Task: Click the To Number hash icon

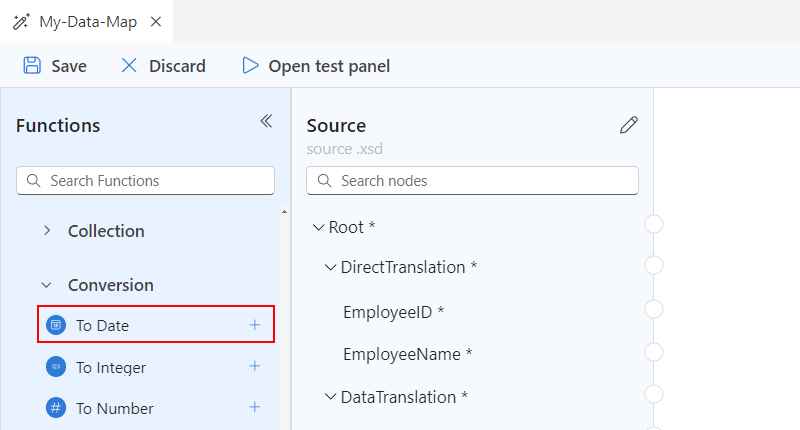Action: click(x=56, y=408)
